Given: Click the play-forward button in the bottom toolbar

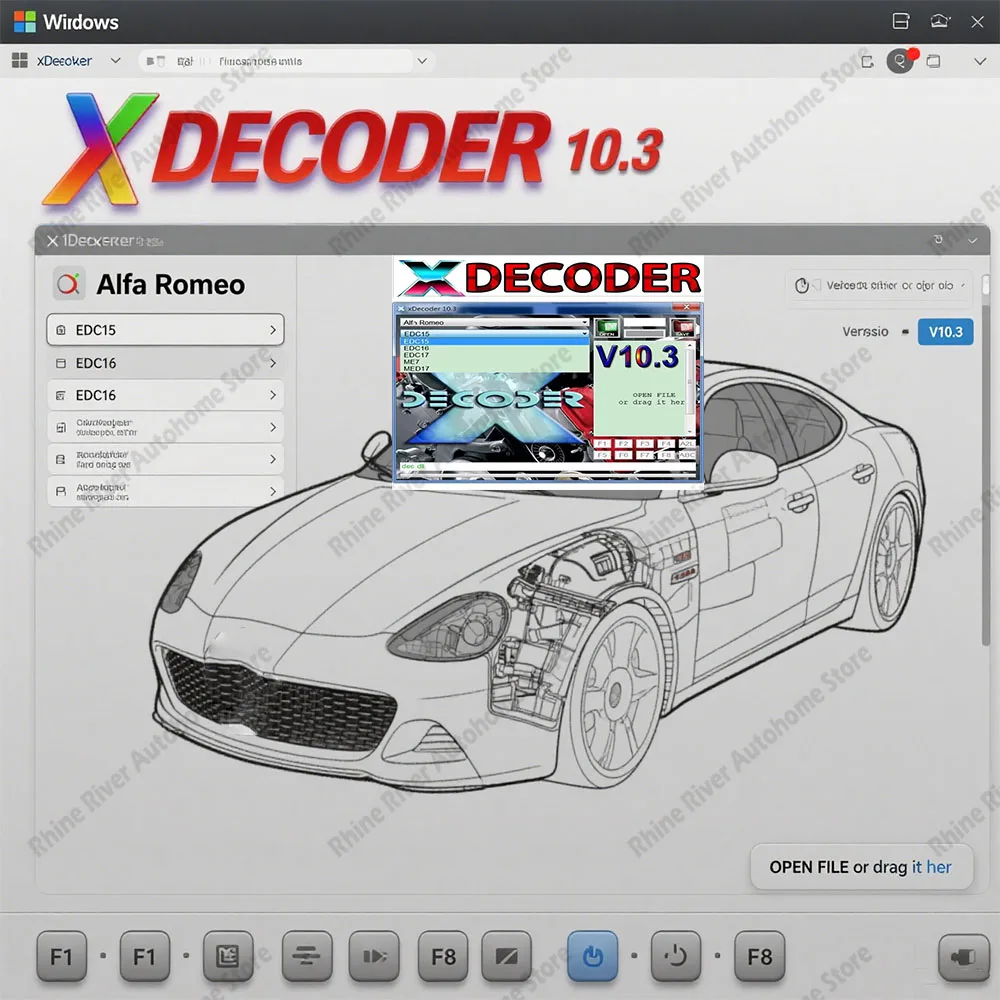Looking at the screenshot, I should point(374,956).
